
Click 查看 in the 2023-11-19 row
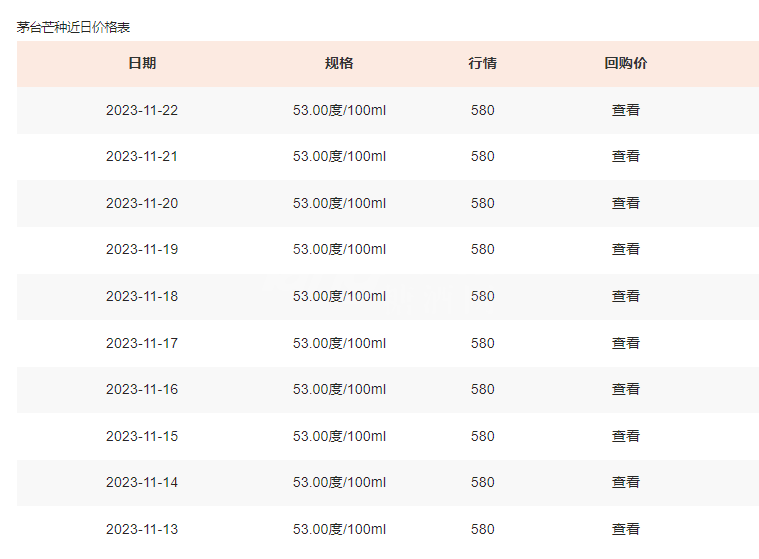[625, 249]
